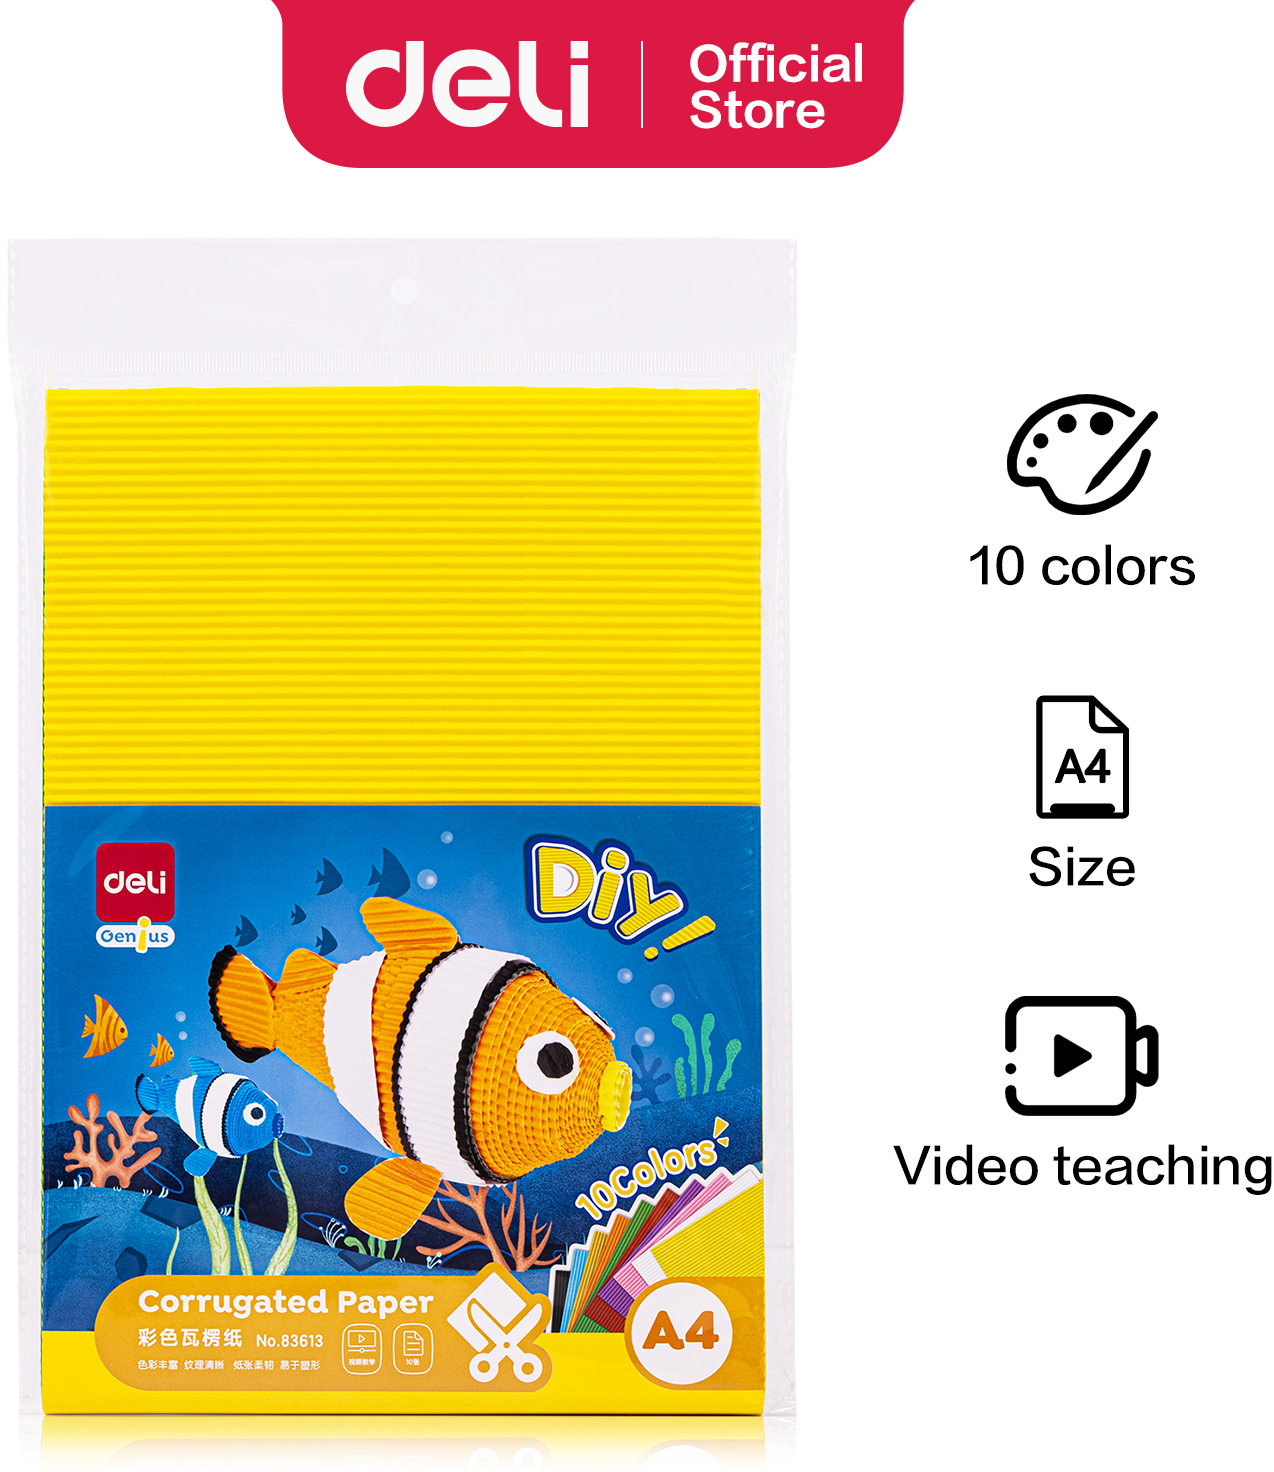Click the deli logo in the red banner
This screenshot has width=1274, height=1472.
coord(468,84)
